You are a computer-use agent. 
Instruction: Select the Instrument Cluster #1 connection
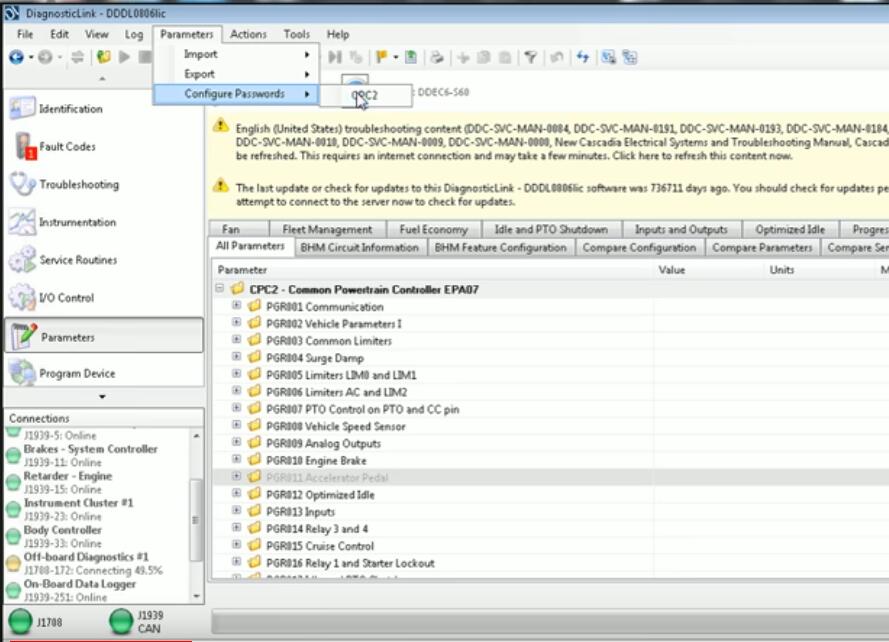point(78,509)
